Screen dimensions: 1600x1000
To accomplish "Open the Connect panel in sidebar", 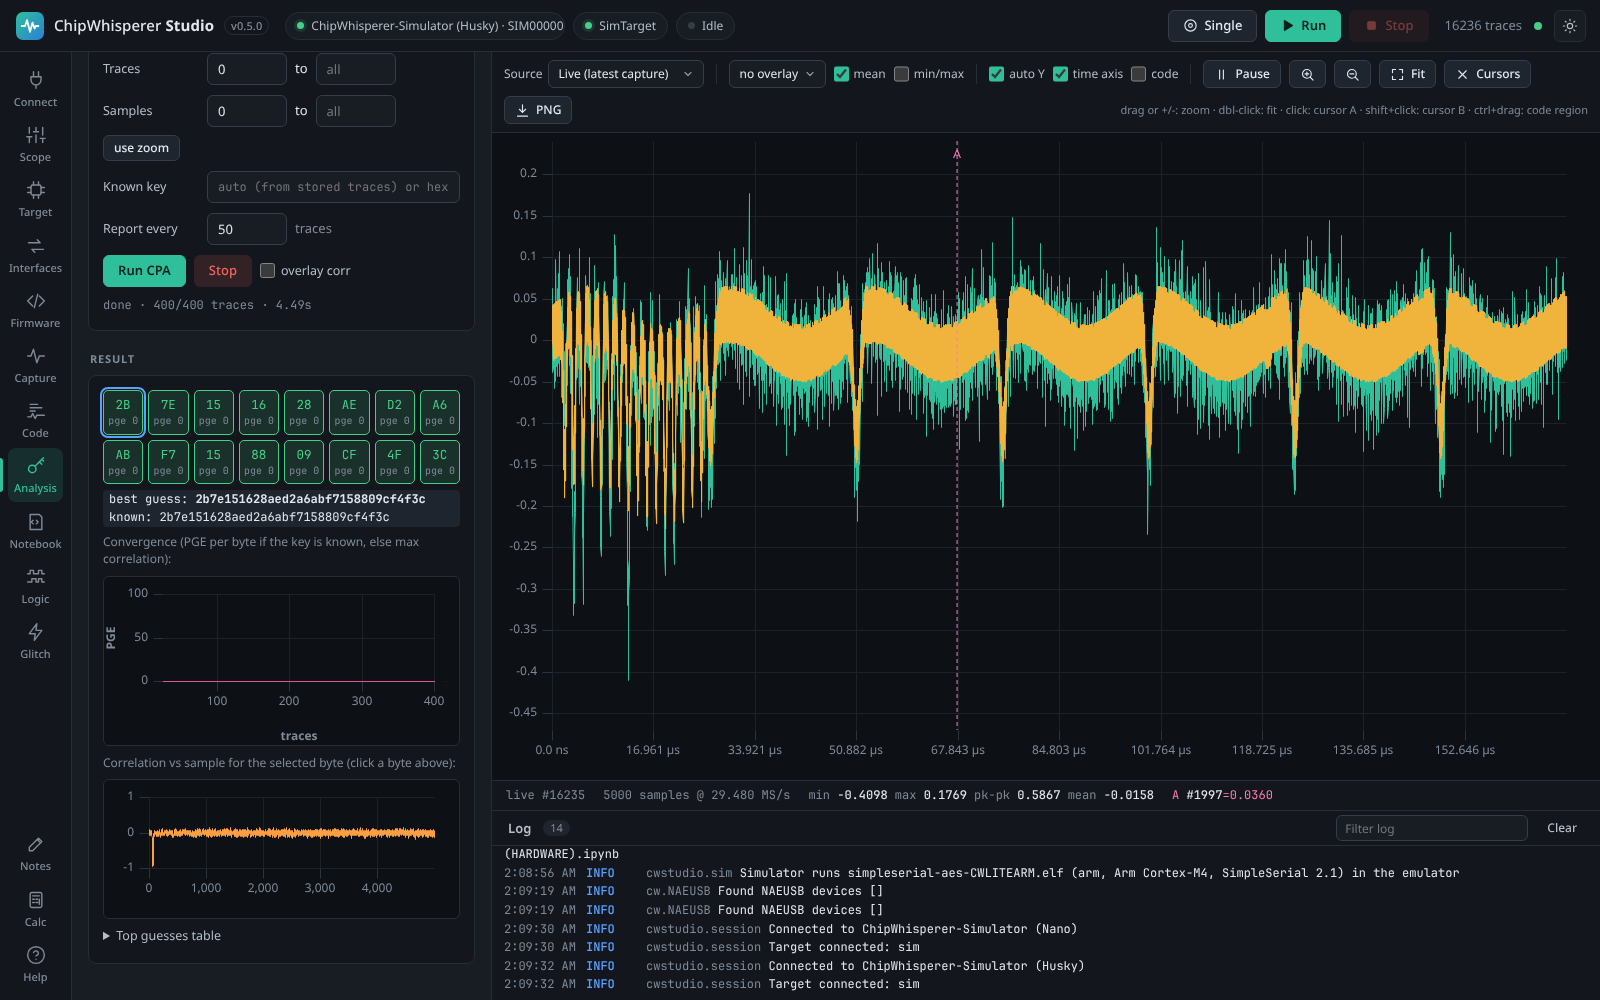I will 35,89.
